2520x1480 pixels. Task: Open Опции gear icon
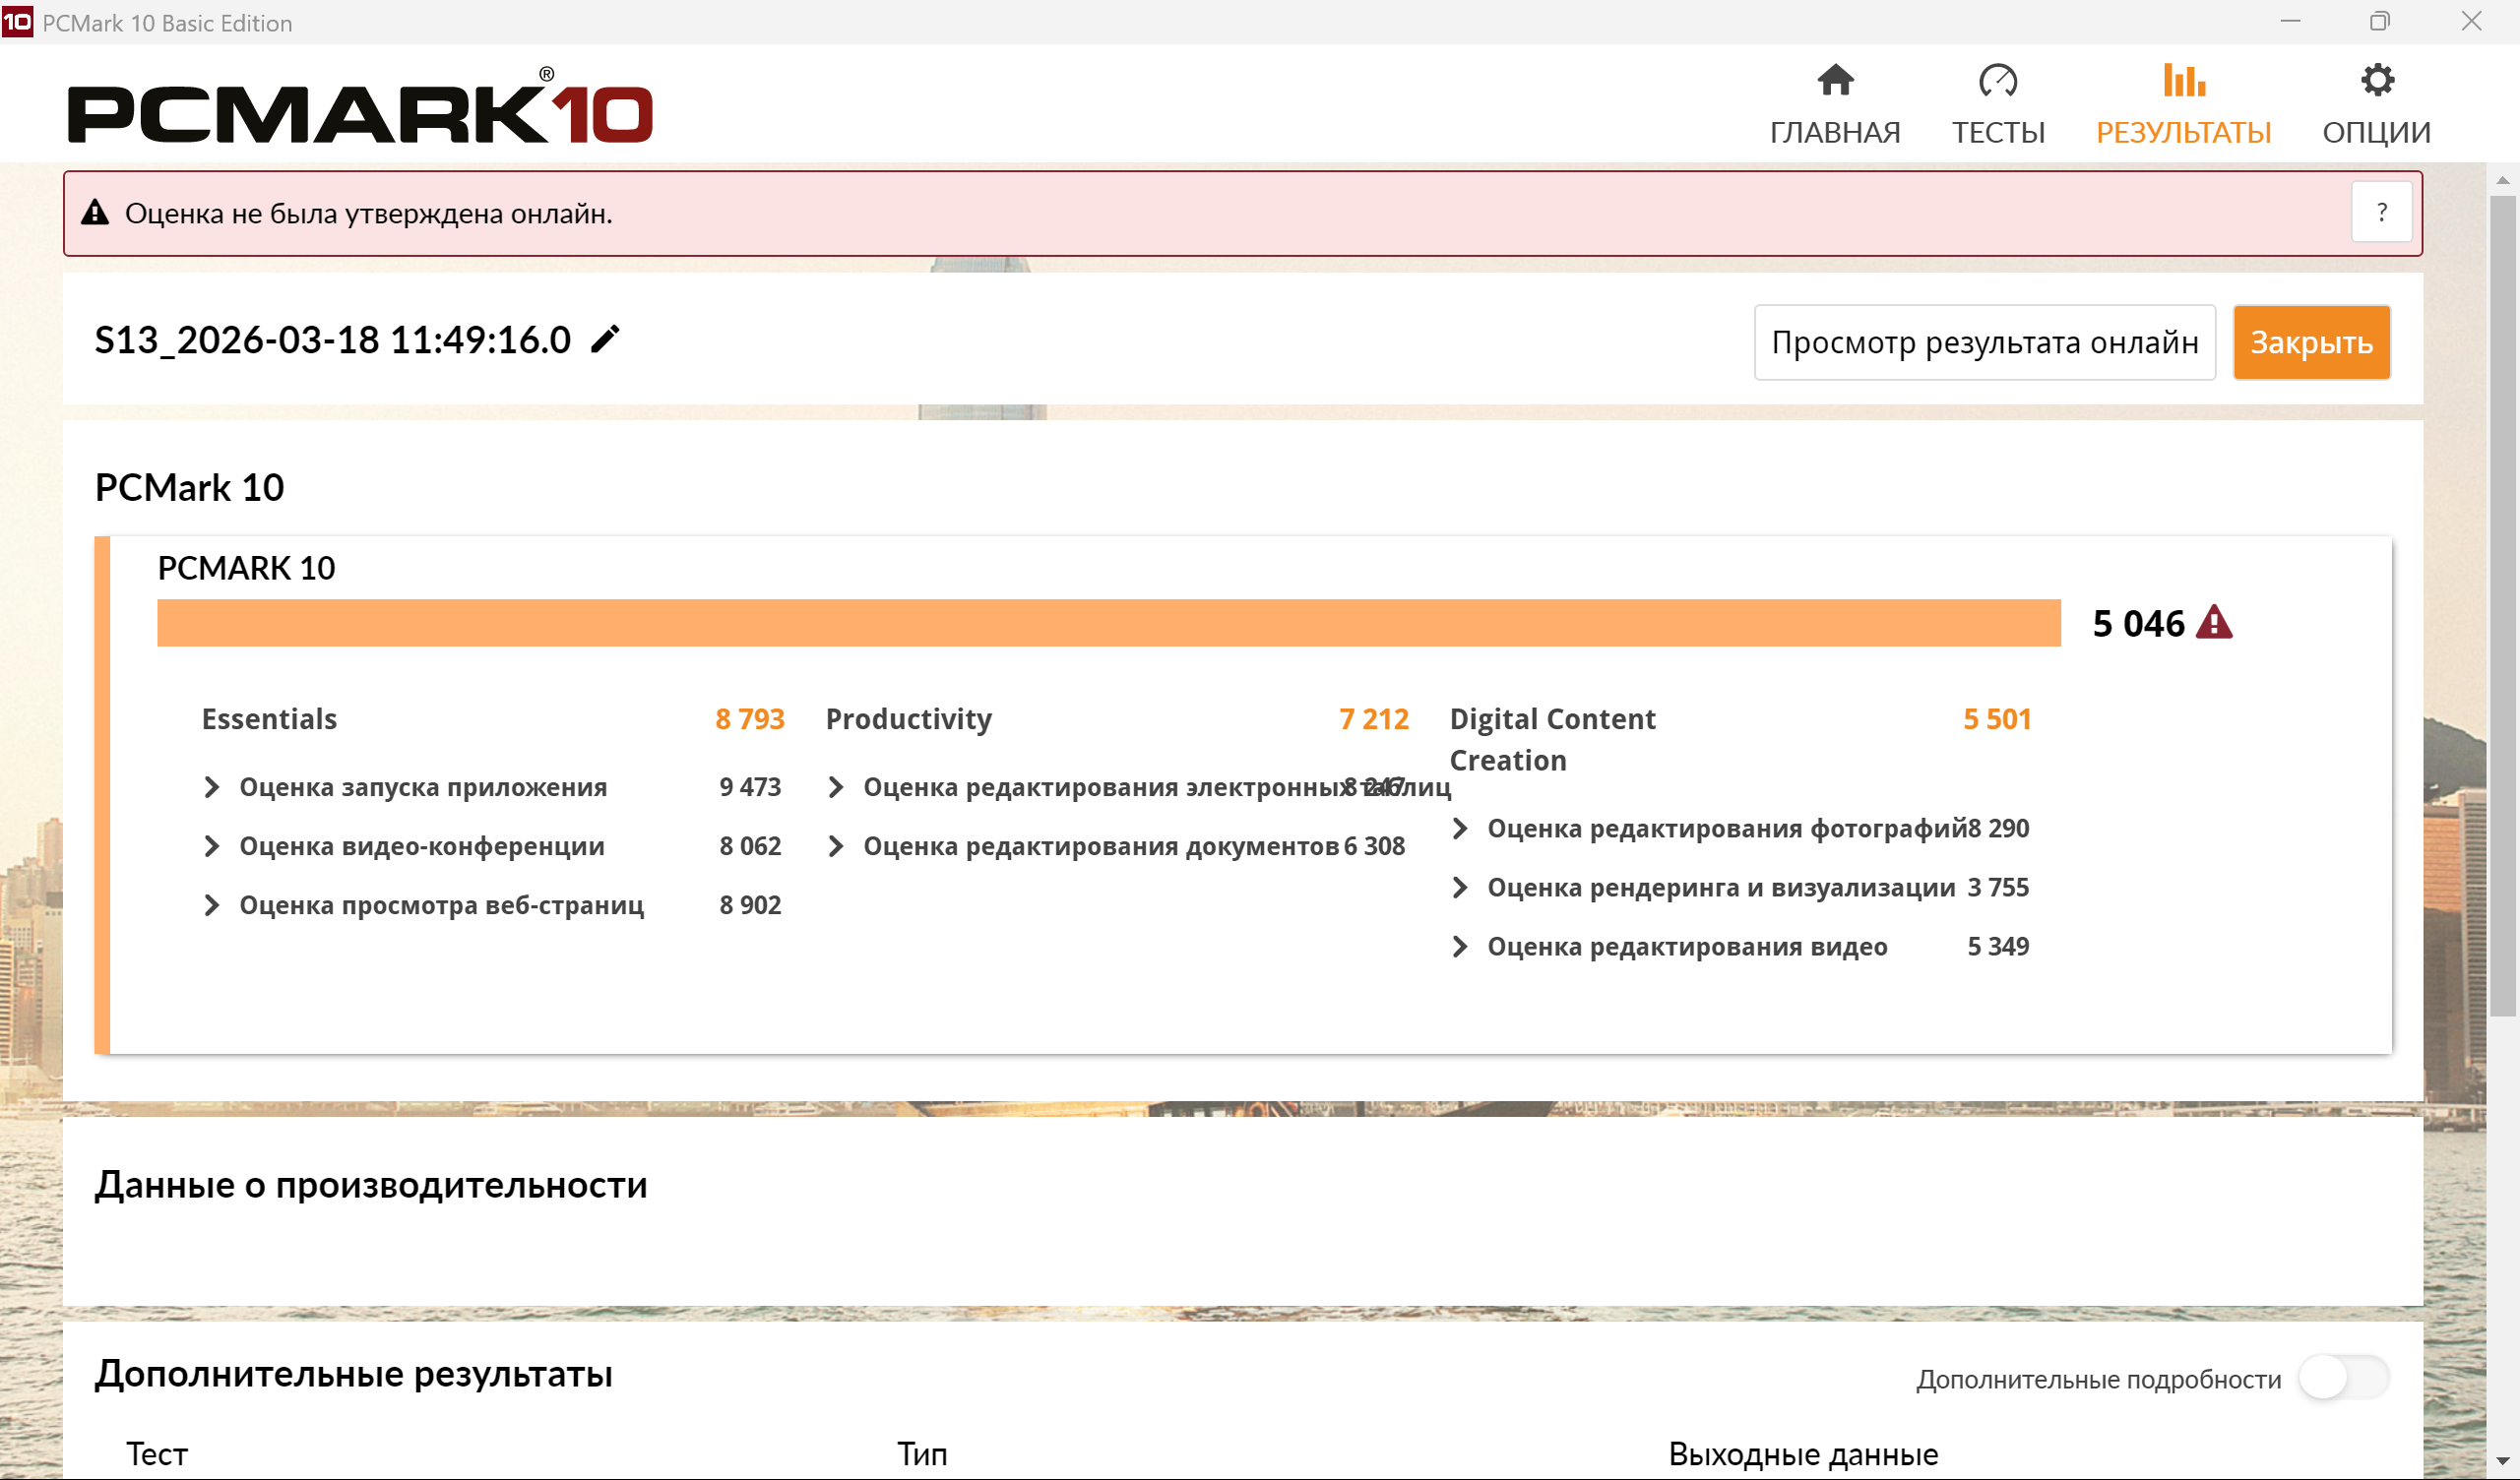(2376, 80)
